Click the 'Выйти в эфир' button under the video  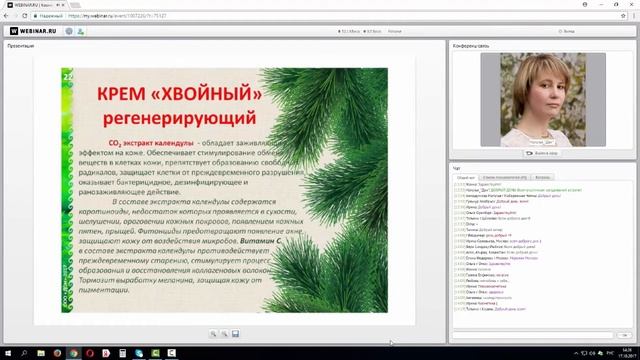(542, 153)
